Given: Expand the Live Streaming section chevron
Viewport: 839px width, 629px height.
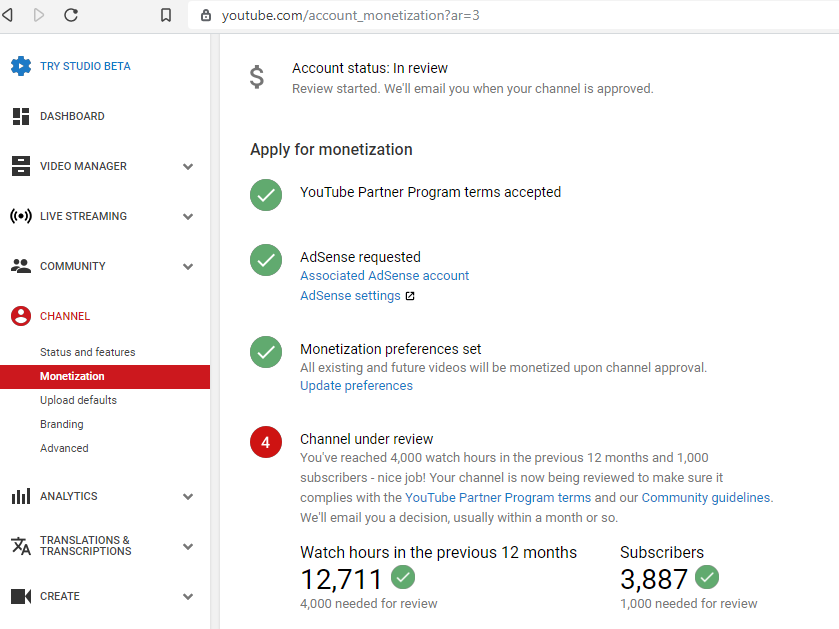Looking at the screenshot, I should pyautogui.click(x=188, y=217).
